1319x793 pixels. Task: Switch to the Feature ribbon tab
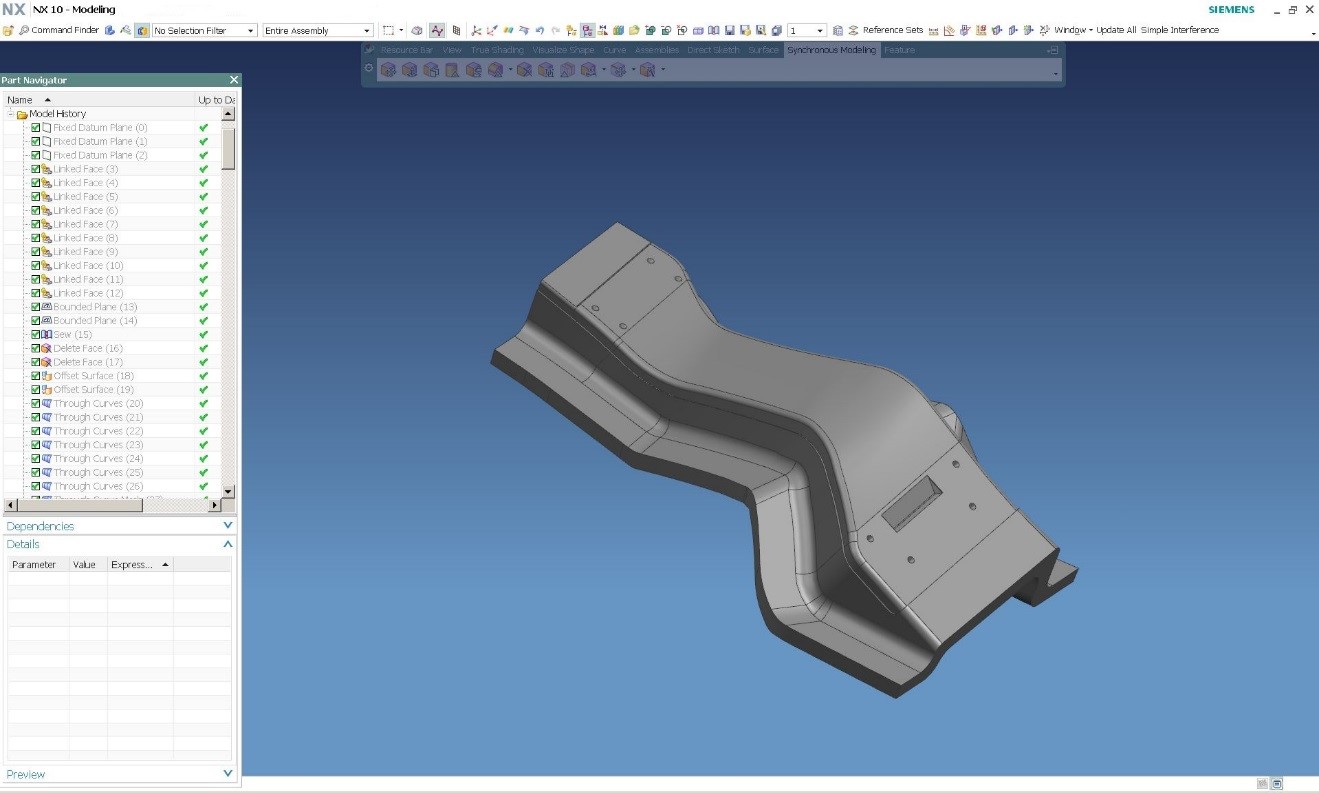pos(899,50)
